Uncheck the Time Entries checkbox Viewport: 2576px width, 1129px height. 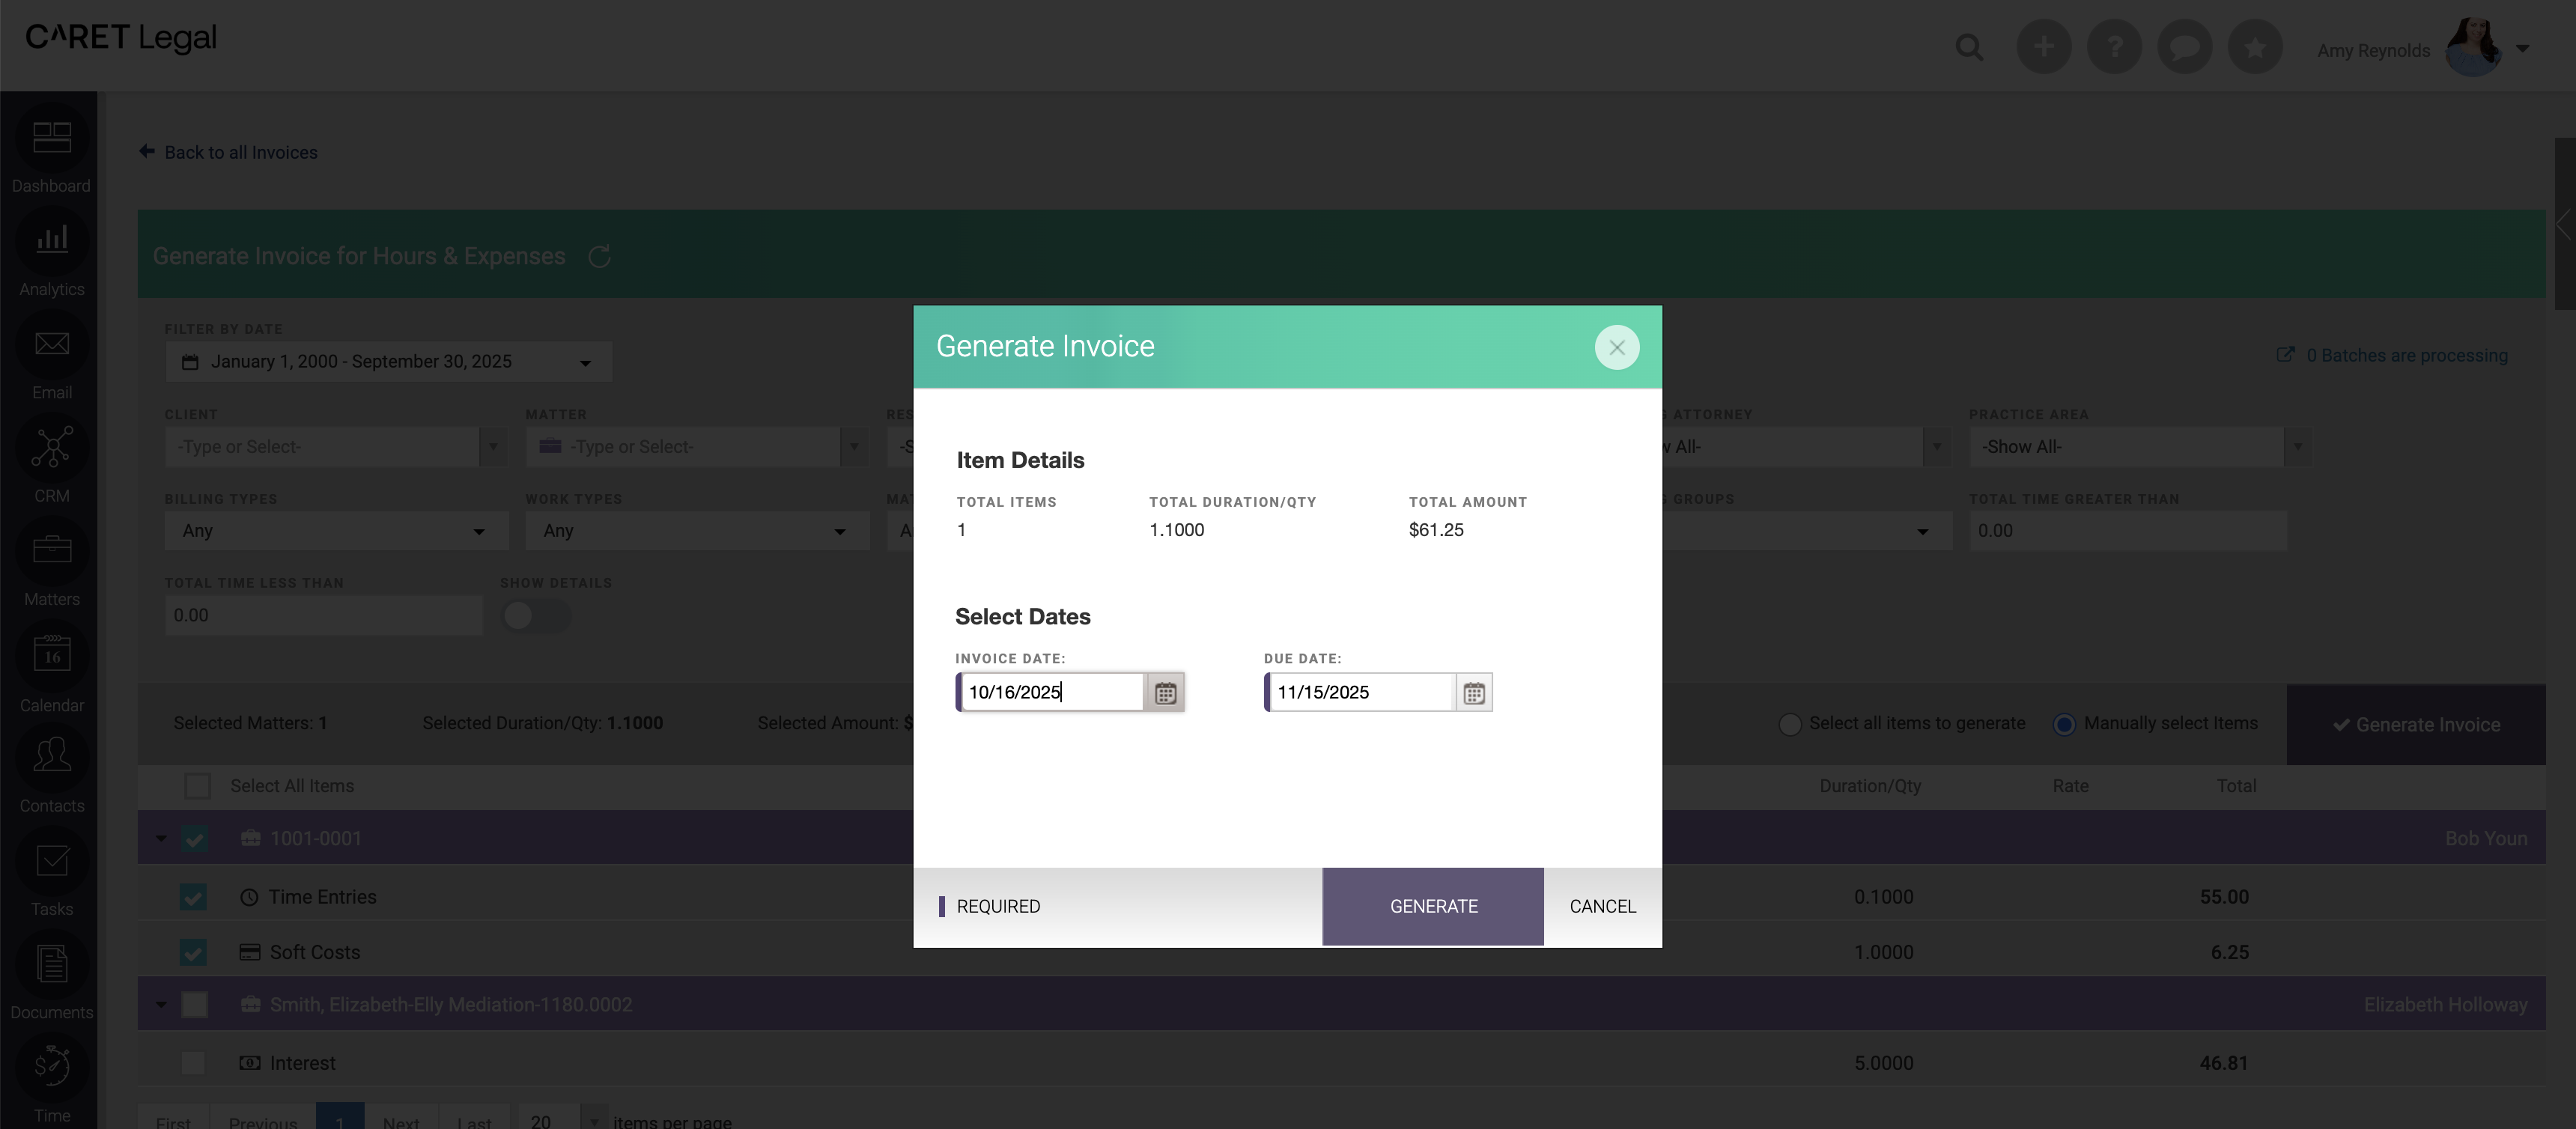tap(193, 897)
